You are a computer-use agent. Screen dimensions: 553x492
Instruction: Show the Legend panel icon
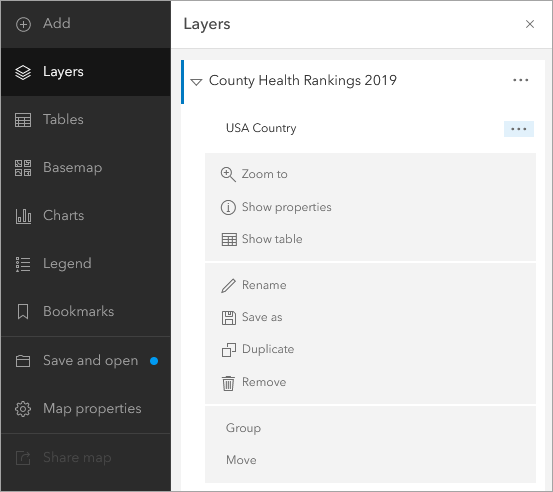[x=23, y=264]
